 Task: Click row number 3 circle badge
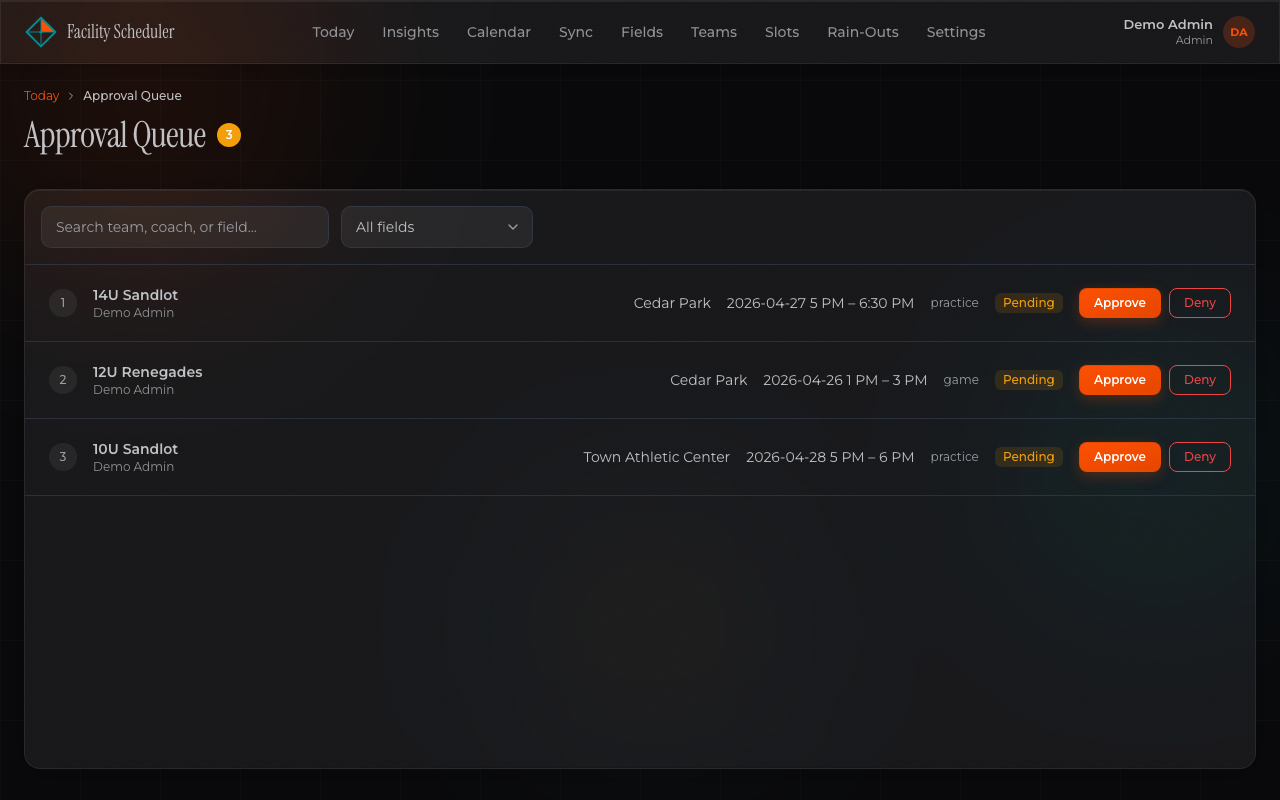coord(63,457)
